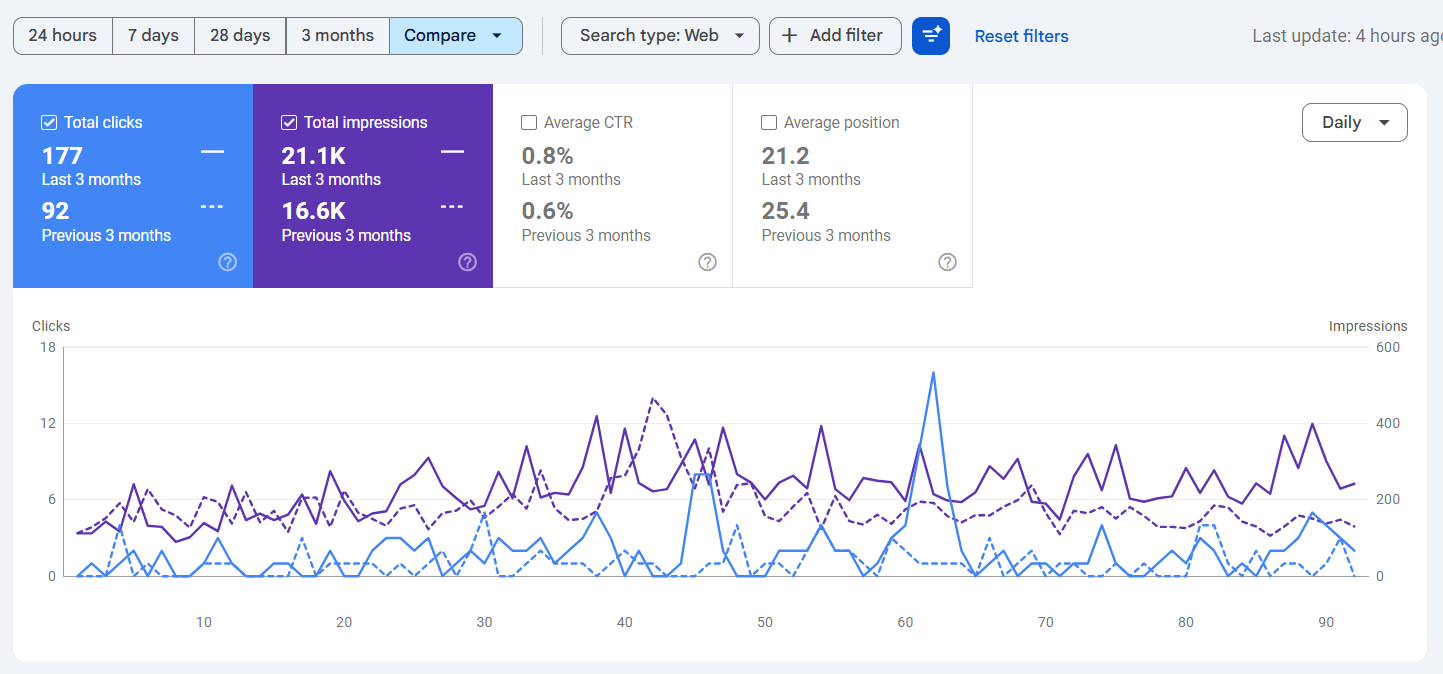Open help icon on Total impressions card
Viewport: 1443px width, 674px height.
point(467,262)
